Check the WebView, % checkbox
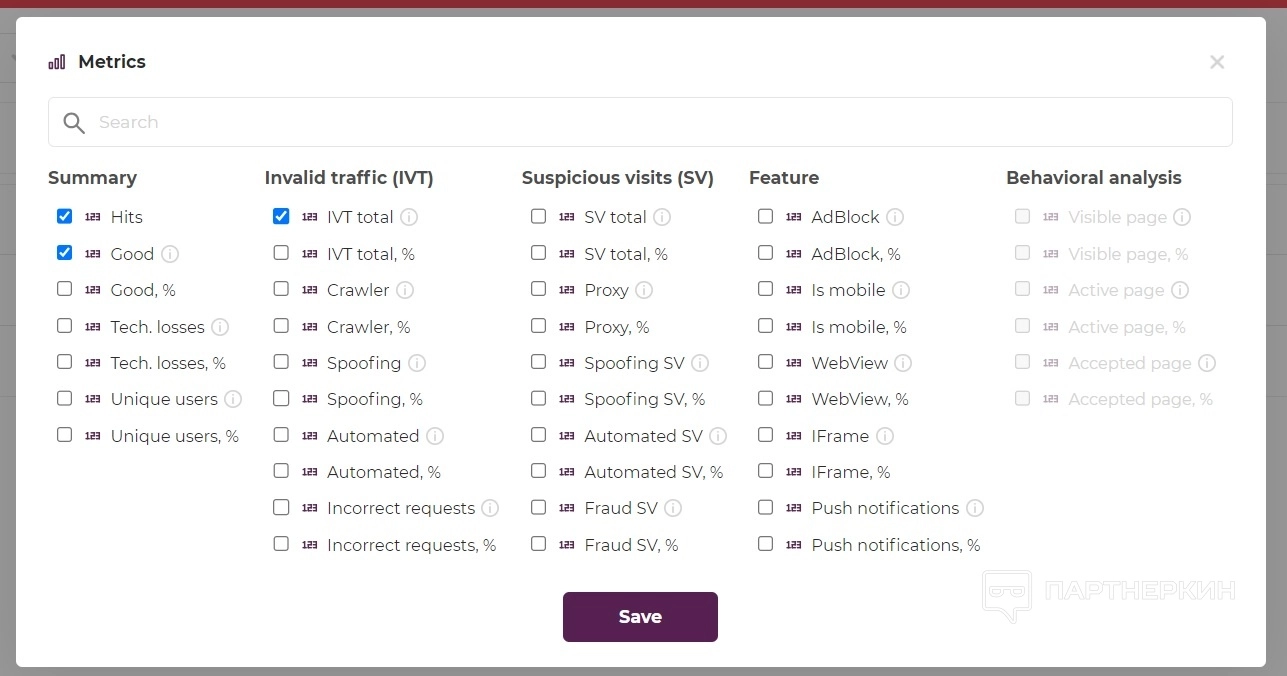This screenshot has height=676, width=1287. [766, 398]
